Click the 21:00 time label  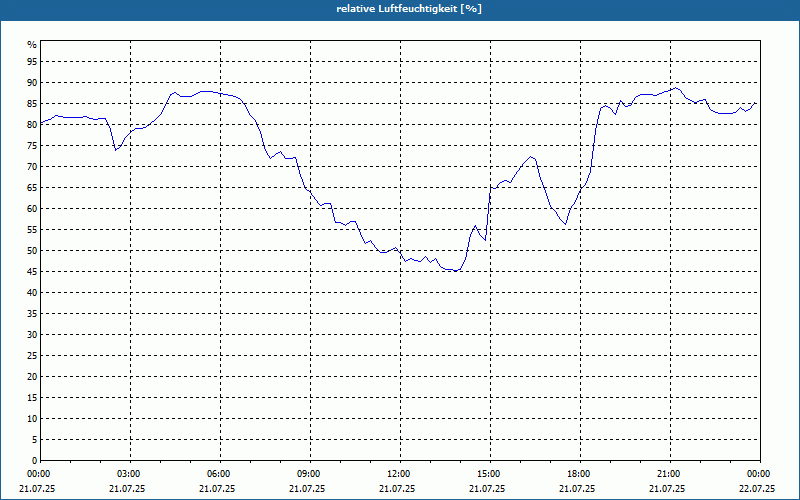669,474
